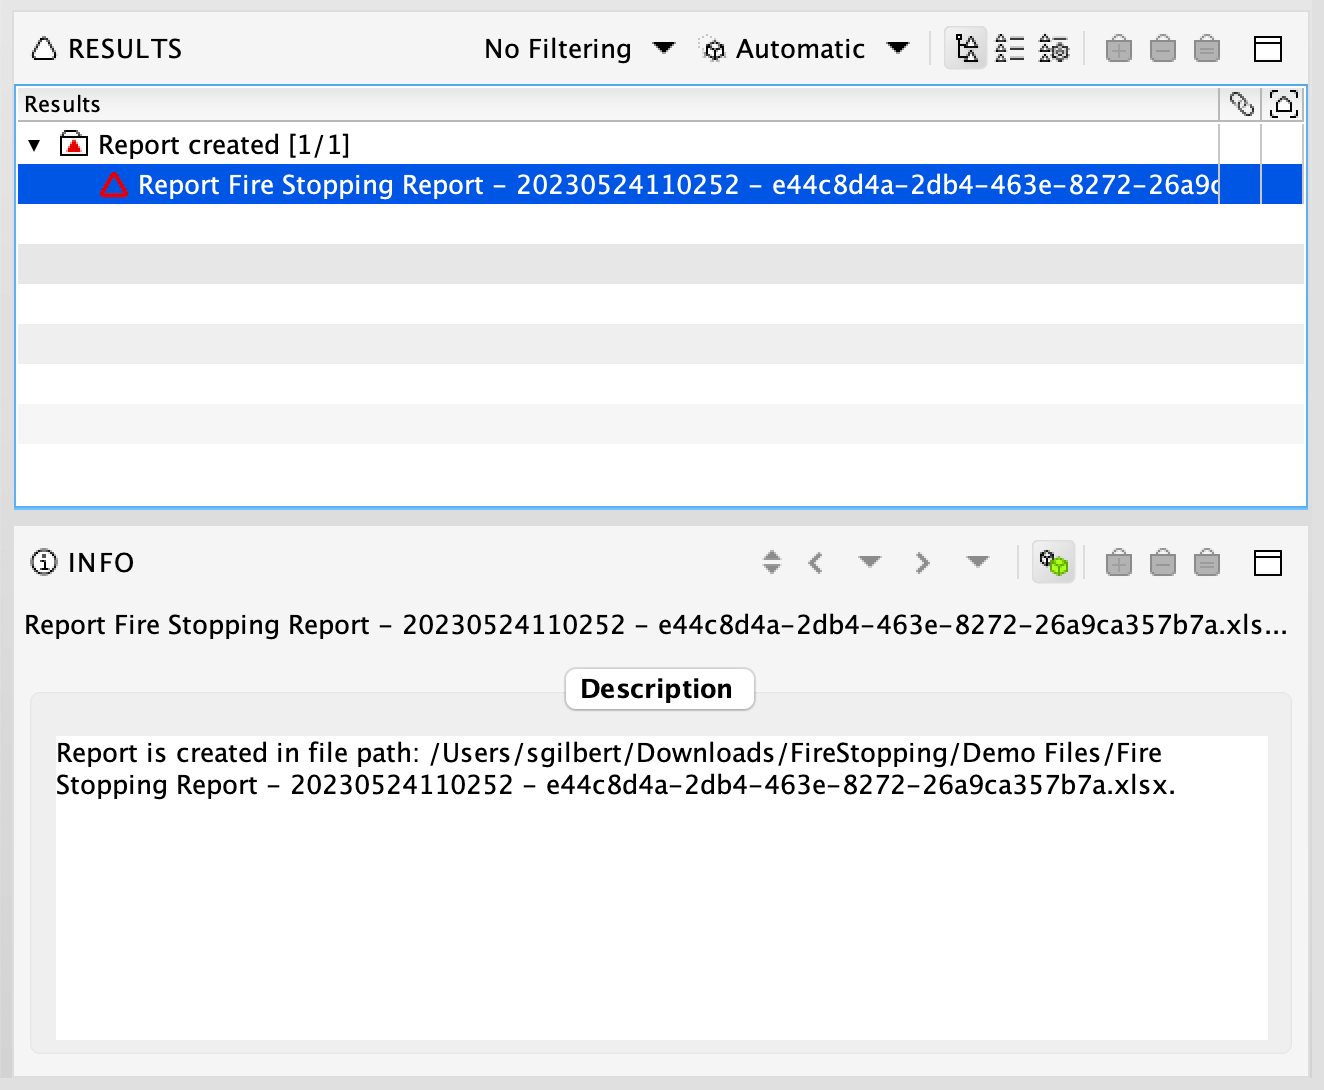Click the RESULTS panel title text
The width and height of the screenshot is (1324, 1090).
pyautogui.click(x=125, y=49)
